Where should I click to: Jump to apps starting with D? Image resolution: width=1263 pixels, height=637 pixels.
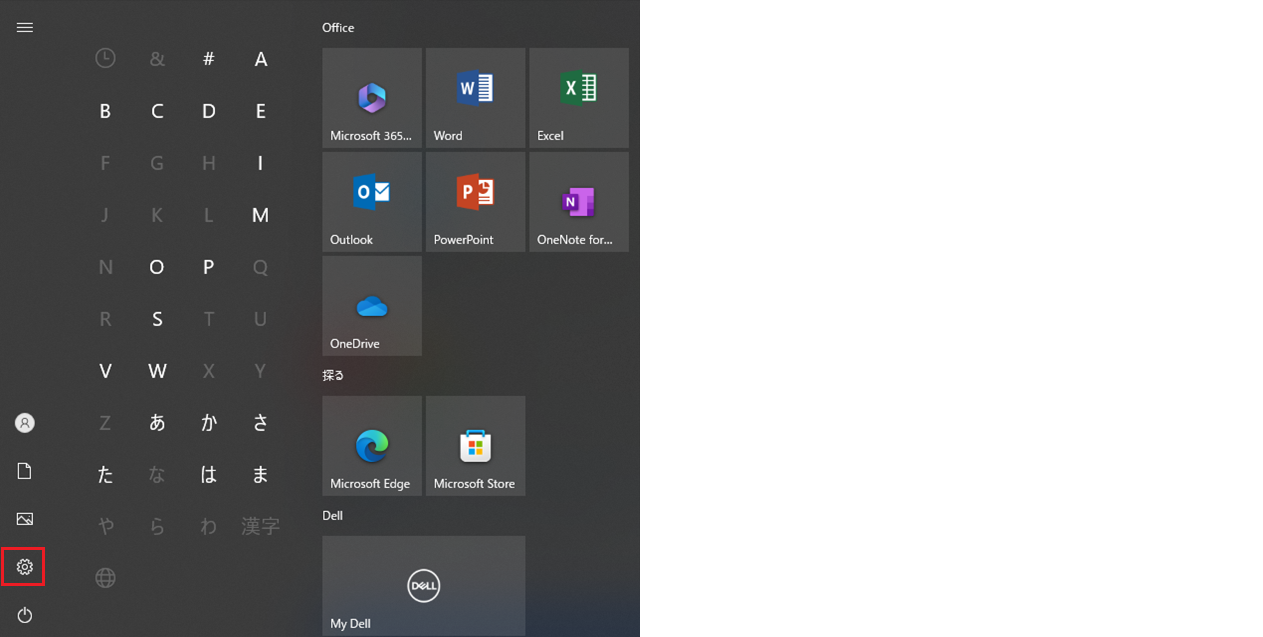[x=209, y=111]
